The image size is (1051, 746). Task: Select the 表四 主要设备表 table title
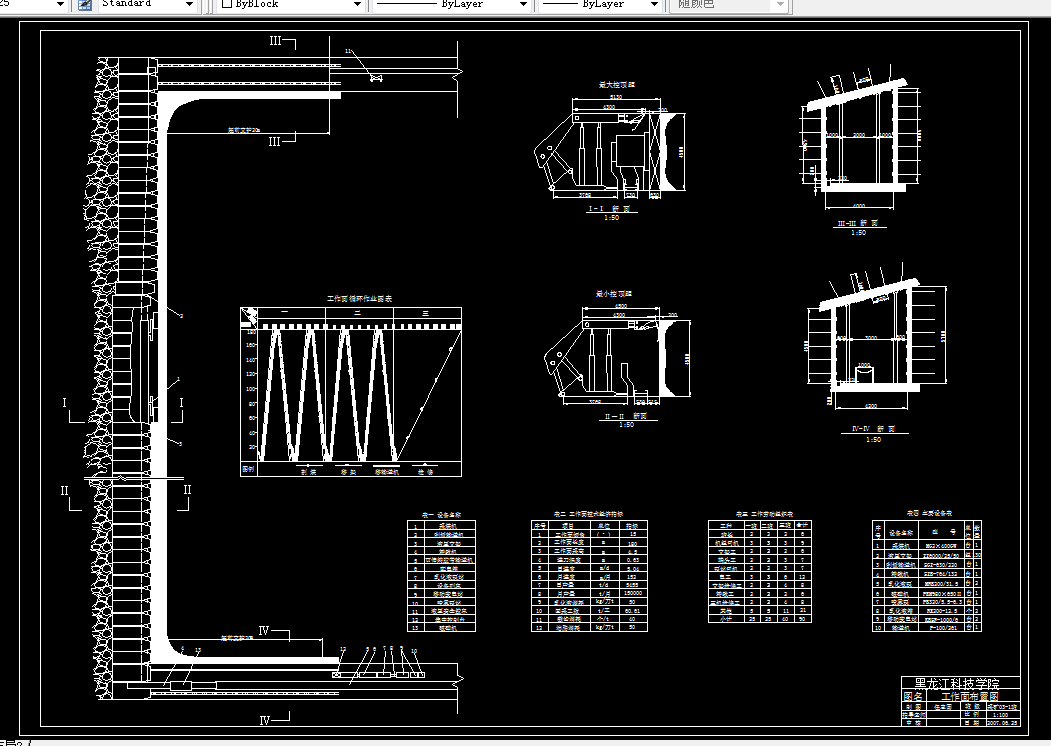tap(929, 513)
